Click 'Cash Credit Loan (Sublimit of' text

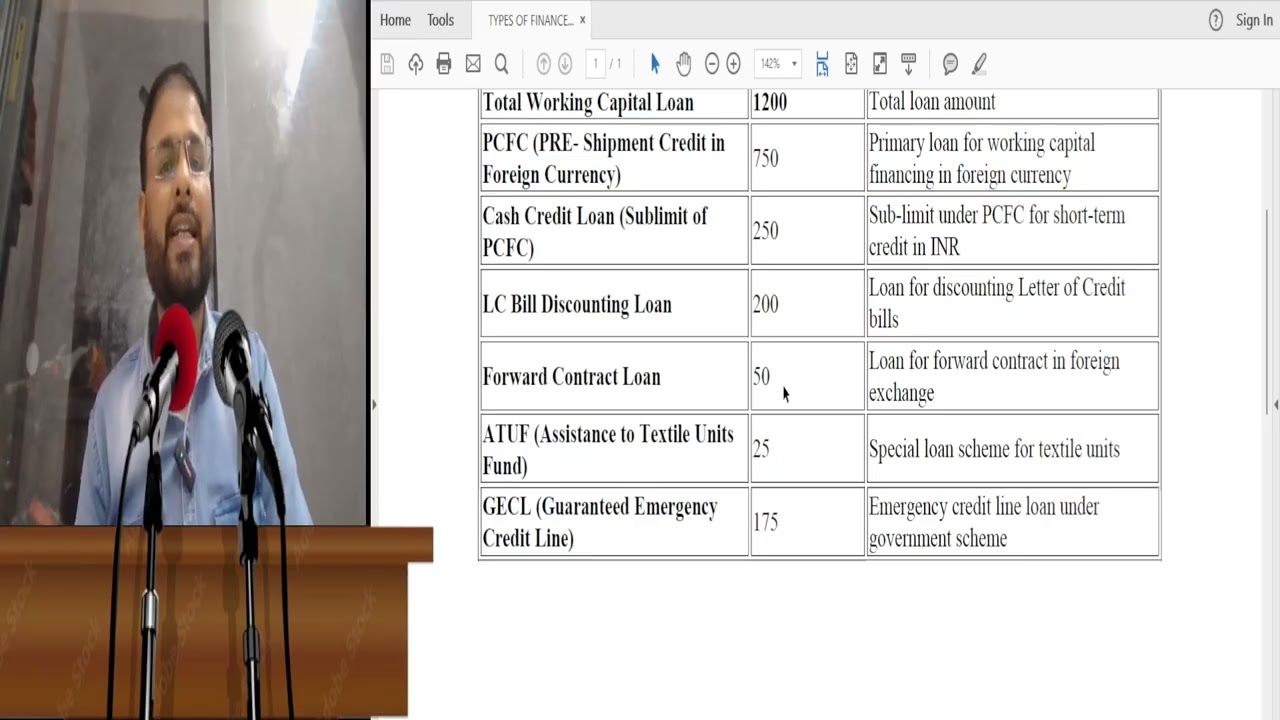pos(595,216)
